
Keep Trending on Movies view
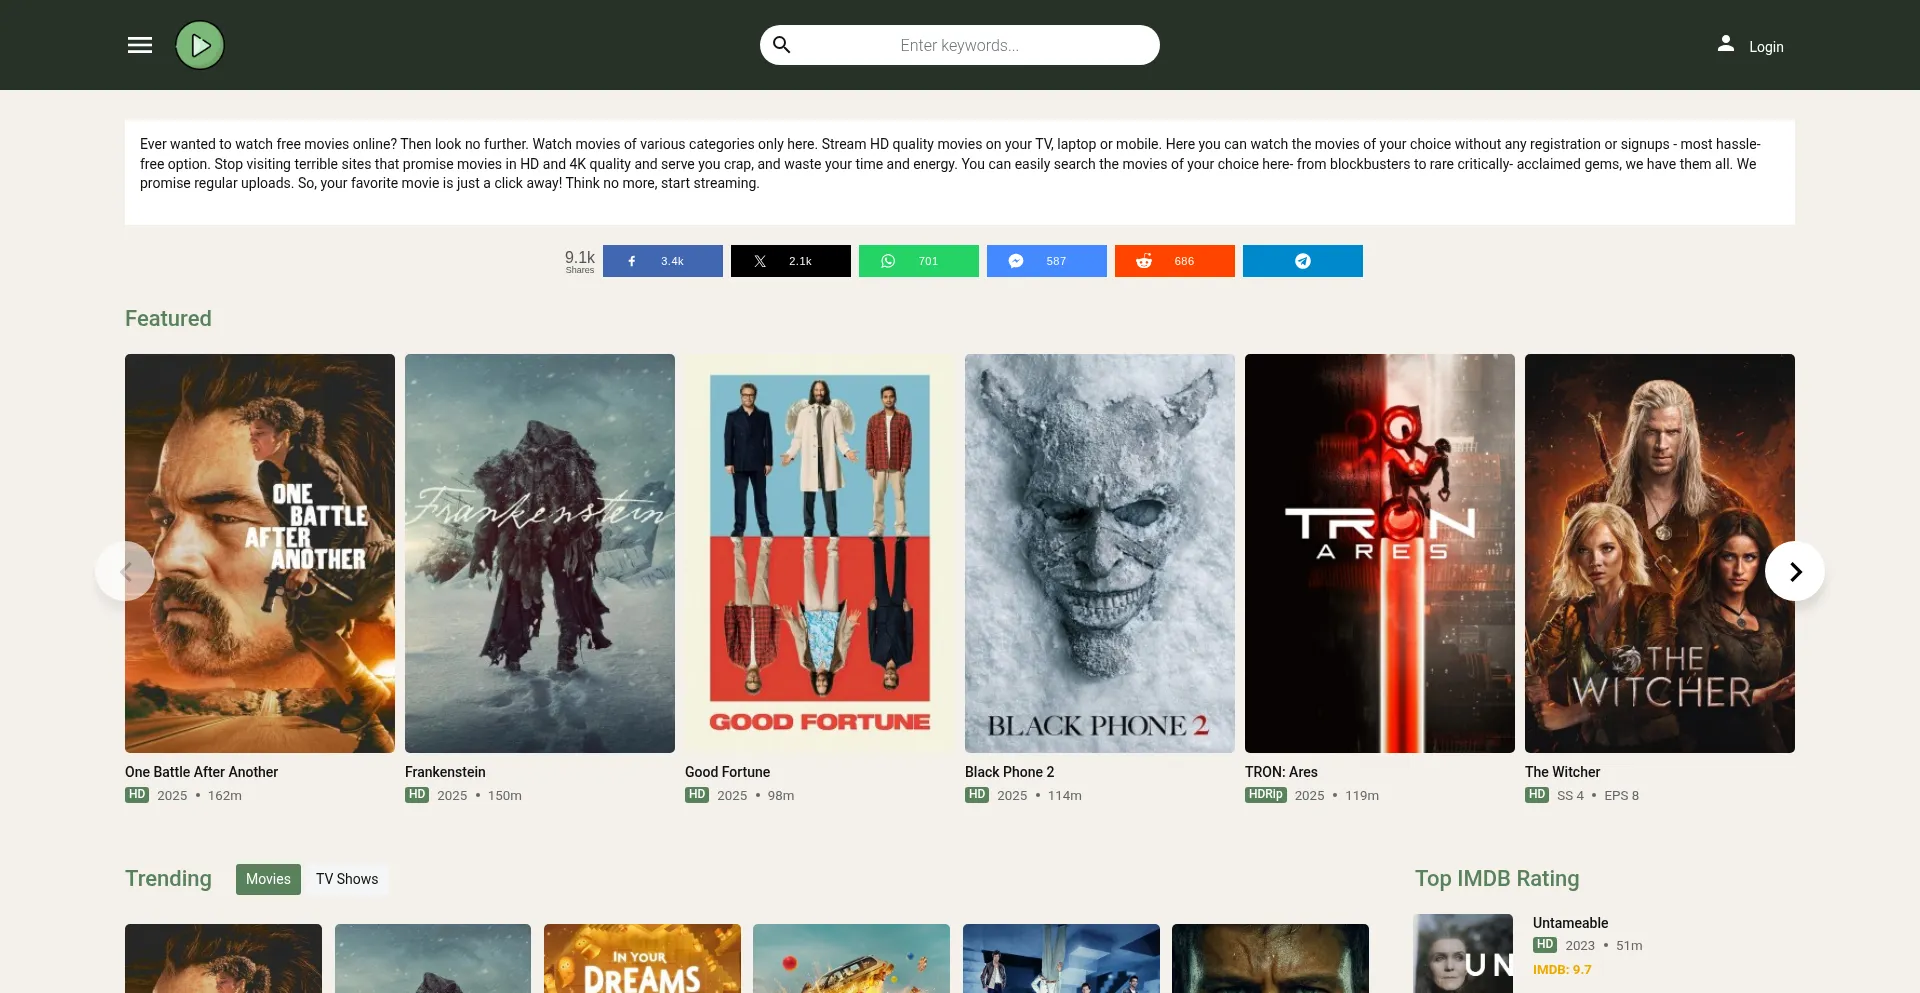pyautogui.click(x=267, y=879)
